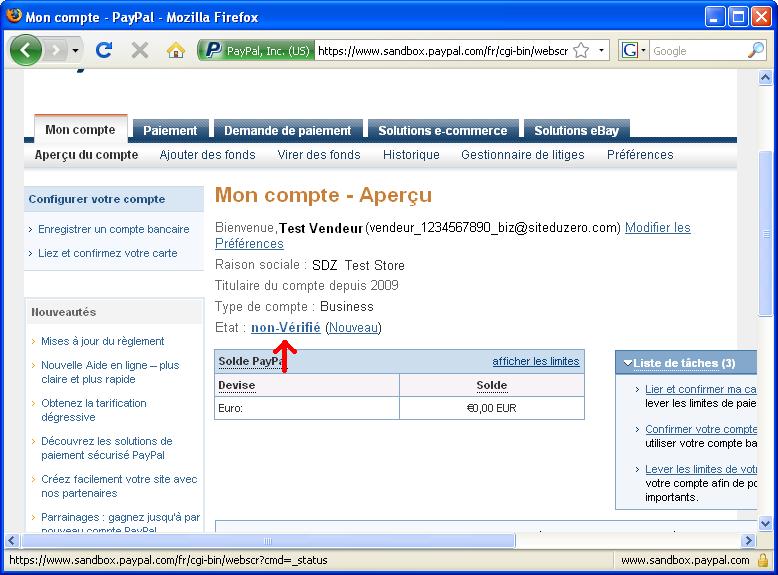Click the Solde column header
The image size is (778, 575).
tap(492, 385)
